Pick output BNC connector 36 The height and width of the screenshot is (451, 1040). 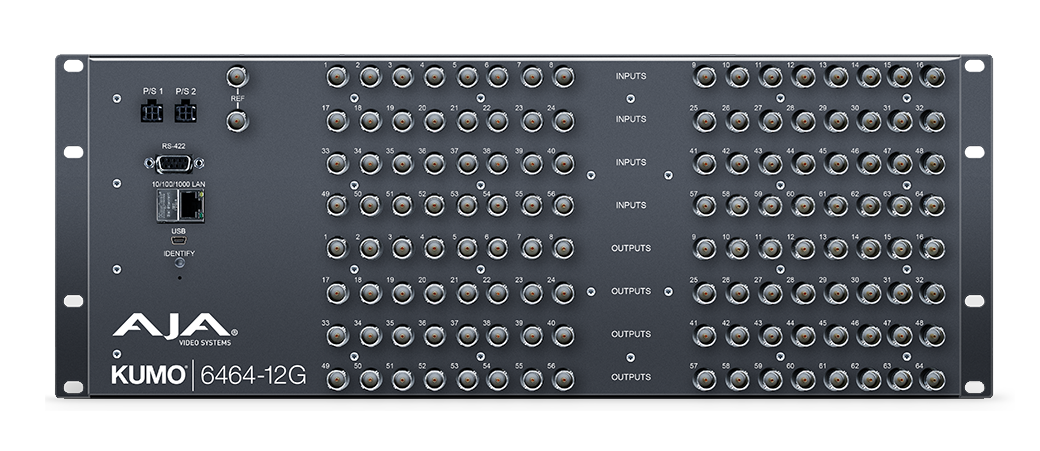(434, 336)
